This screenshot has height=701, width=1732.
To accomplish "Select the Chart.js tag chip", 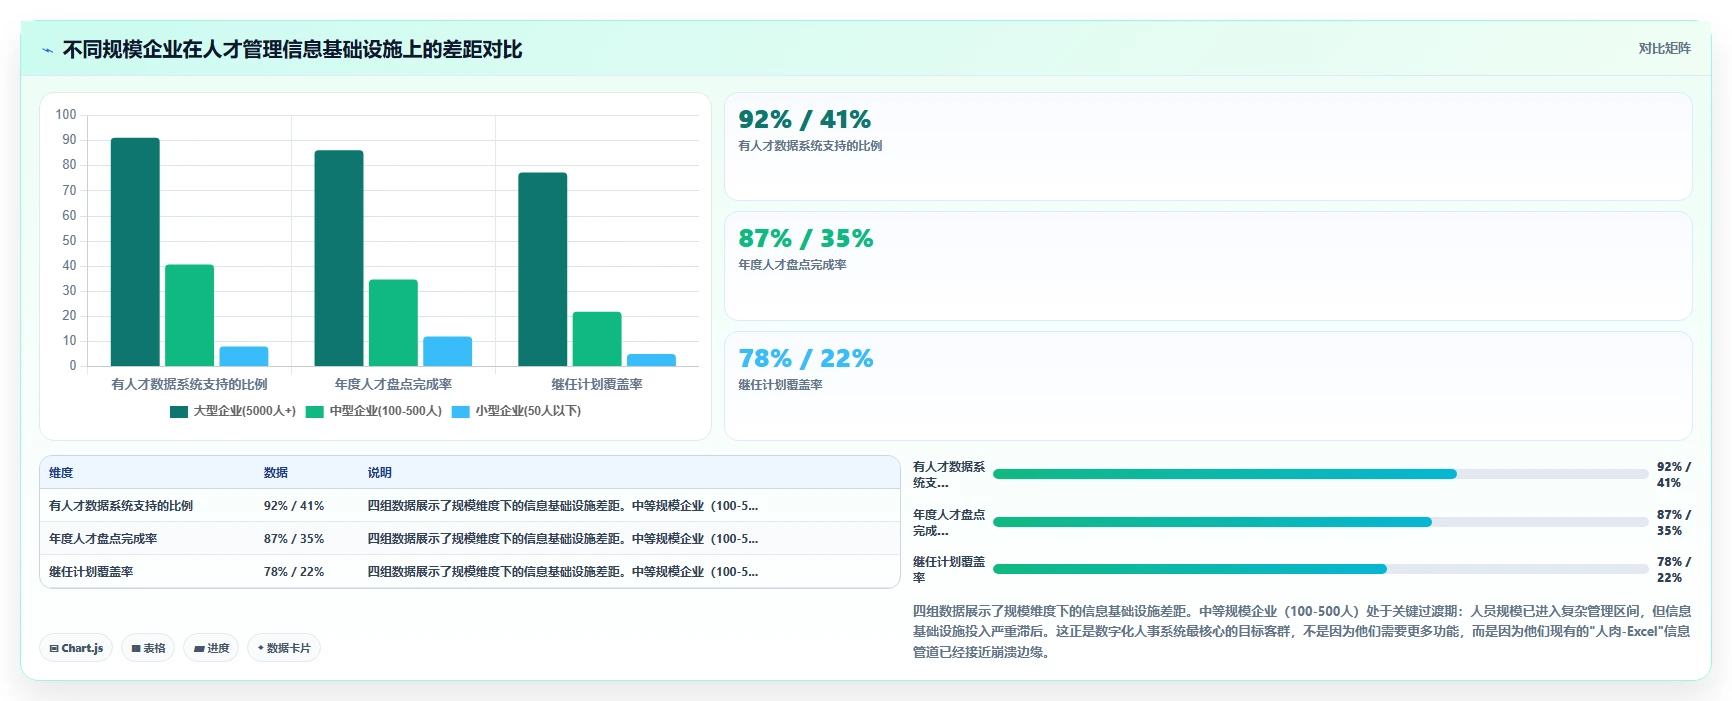I will pos(76,648).
